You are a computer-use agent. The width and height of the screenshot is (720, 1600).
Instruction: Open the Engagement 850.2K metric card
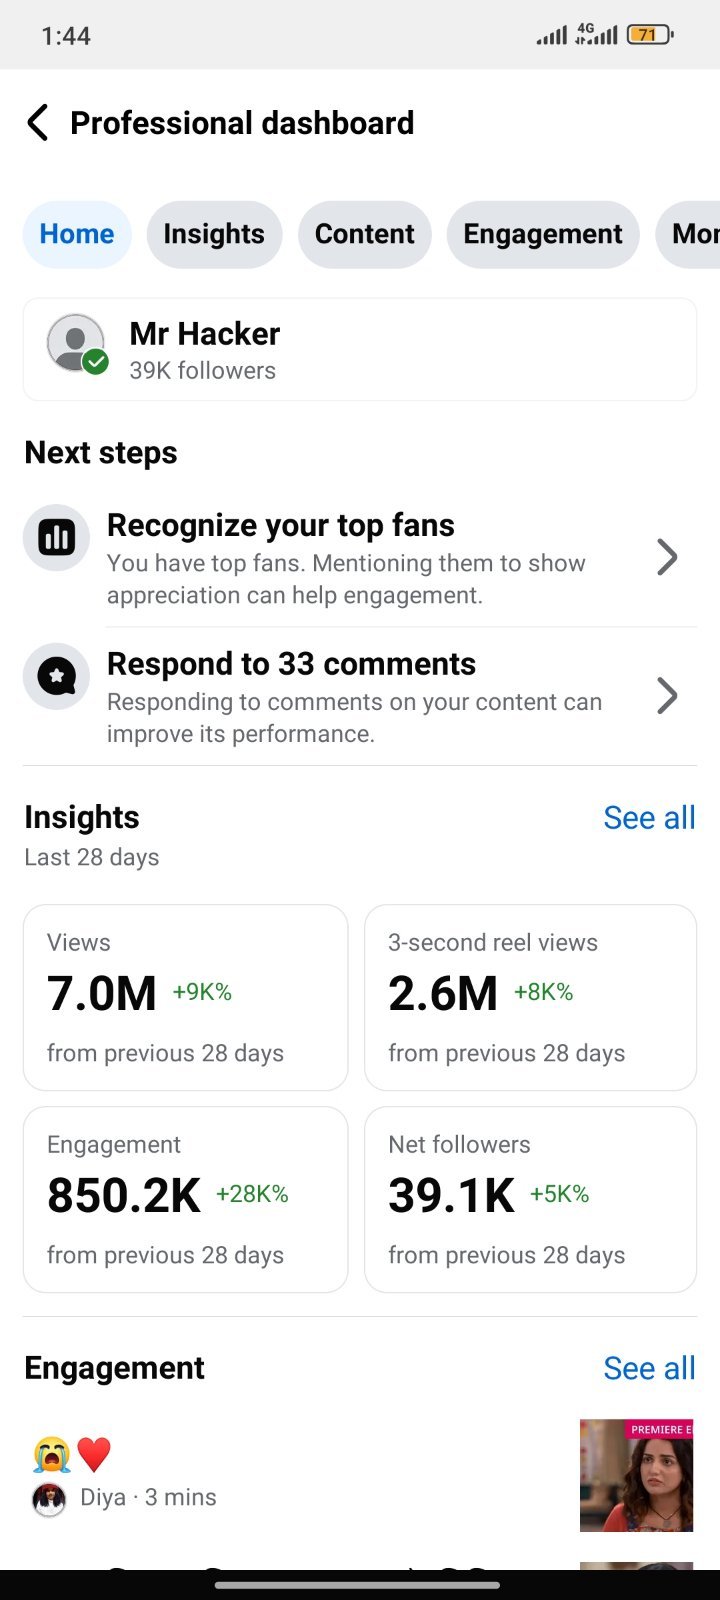[186, 1199]
